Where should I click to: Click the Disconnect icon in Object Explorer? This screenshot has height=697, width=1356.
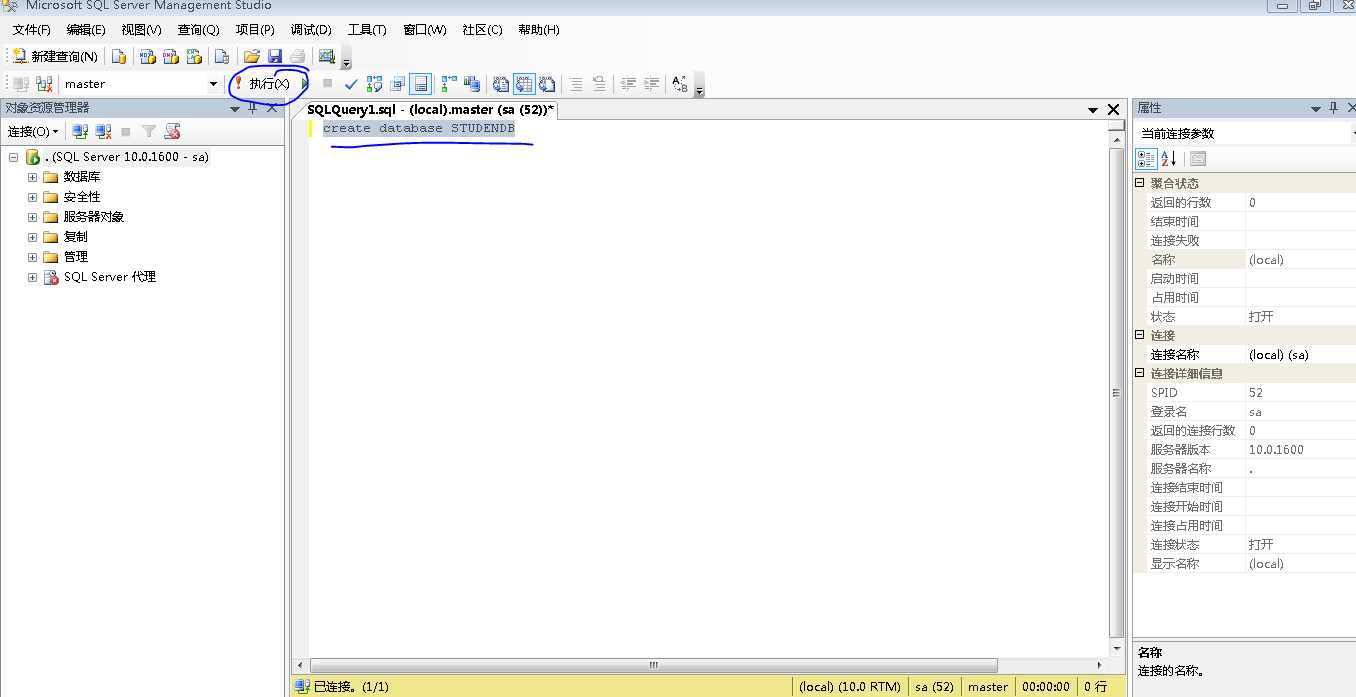[103, 131]
